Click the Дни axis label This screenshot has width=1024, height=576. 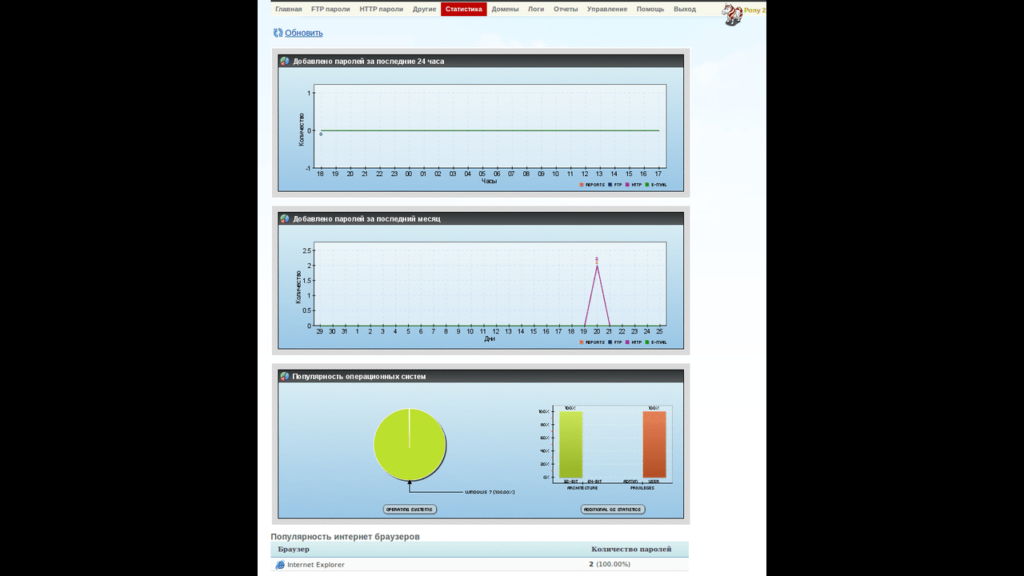[x=489, y=339]
